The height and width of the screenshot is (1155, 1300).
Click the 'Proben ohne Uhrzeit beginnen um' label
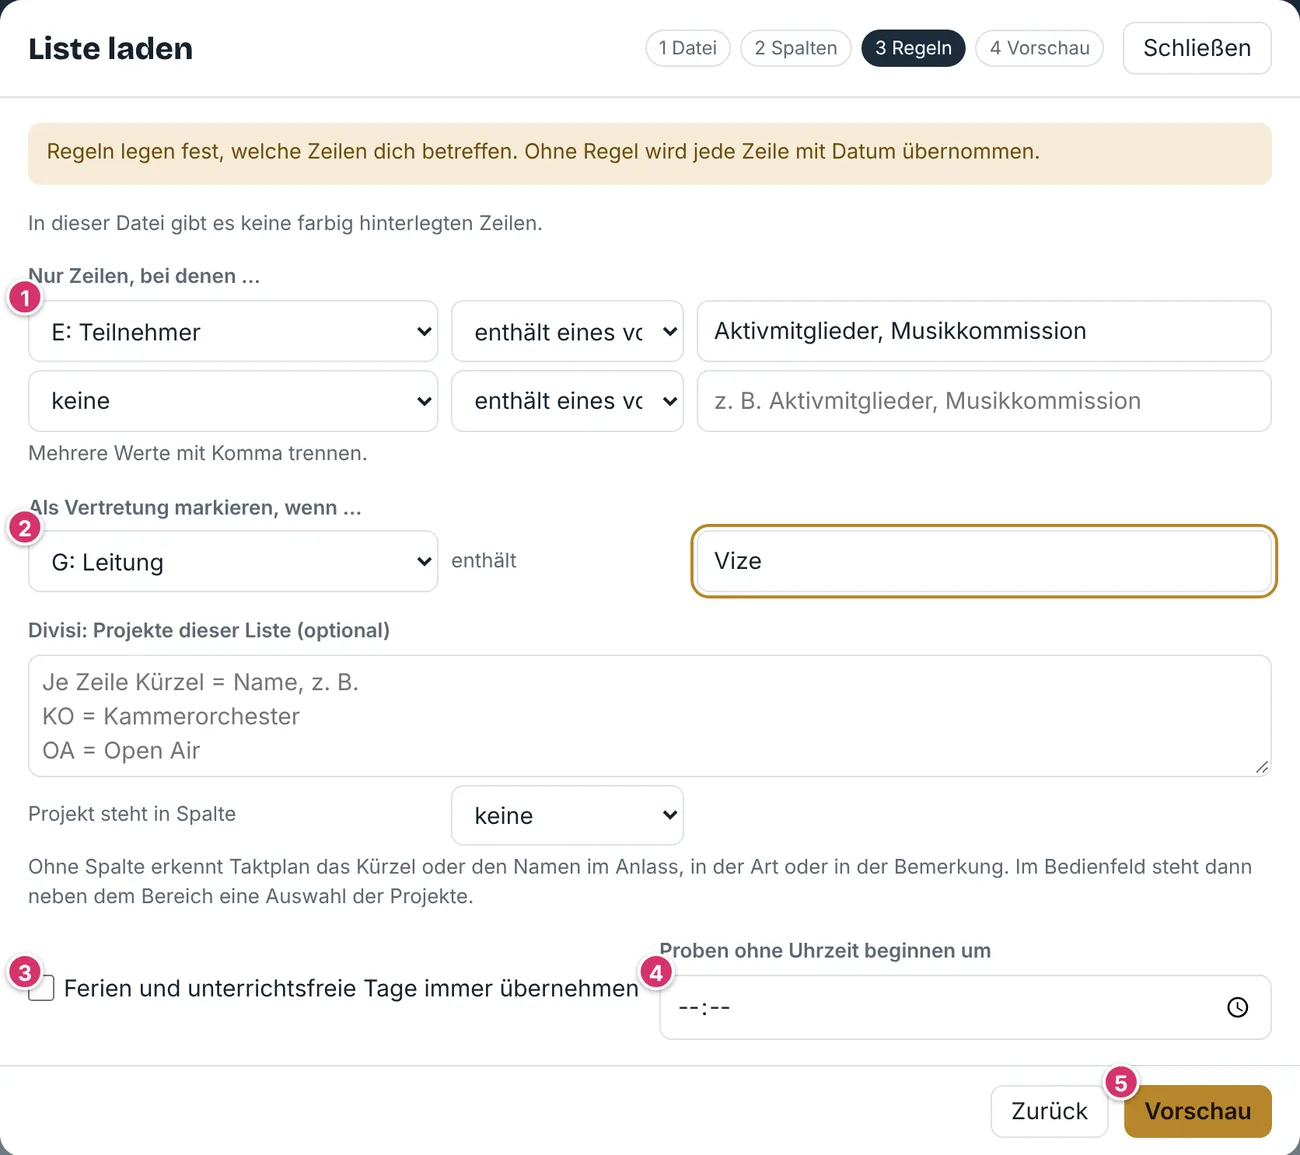pyautogui.click(x=825, y=950)
